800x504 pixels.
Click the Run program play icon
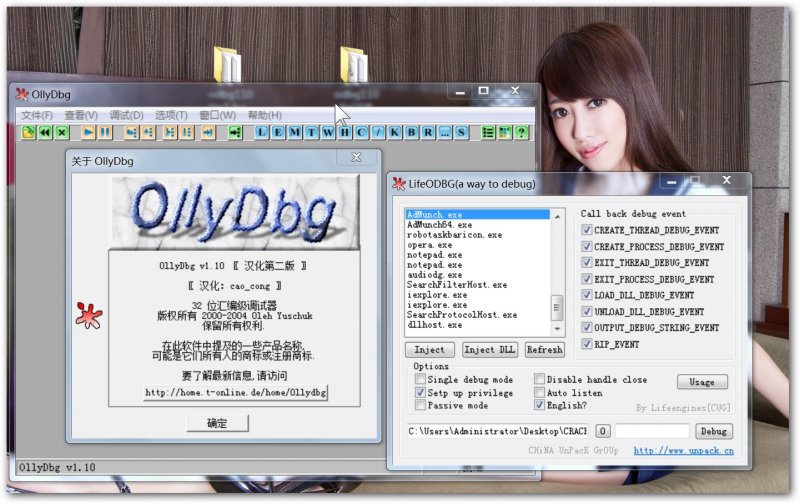point(88,133)
